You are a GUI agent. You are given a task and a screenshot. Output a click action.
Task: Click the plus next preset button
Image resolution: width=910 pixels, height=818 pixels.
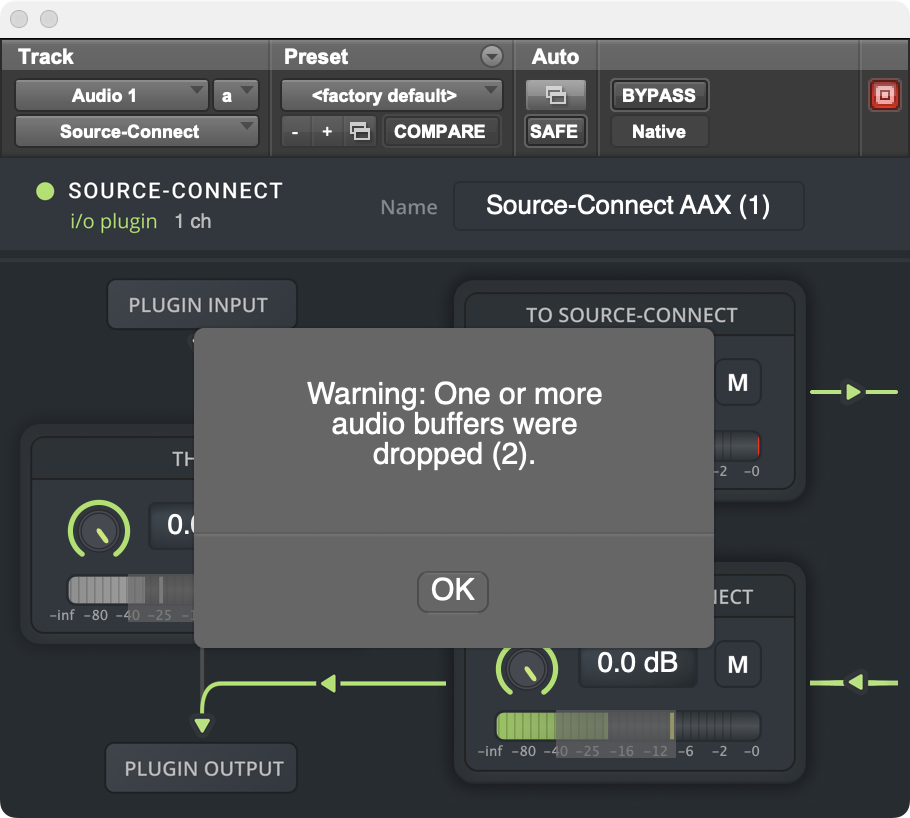(x=326, y=132)
